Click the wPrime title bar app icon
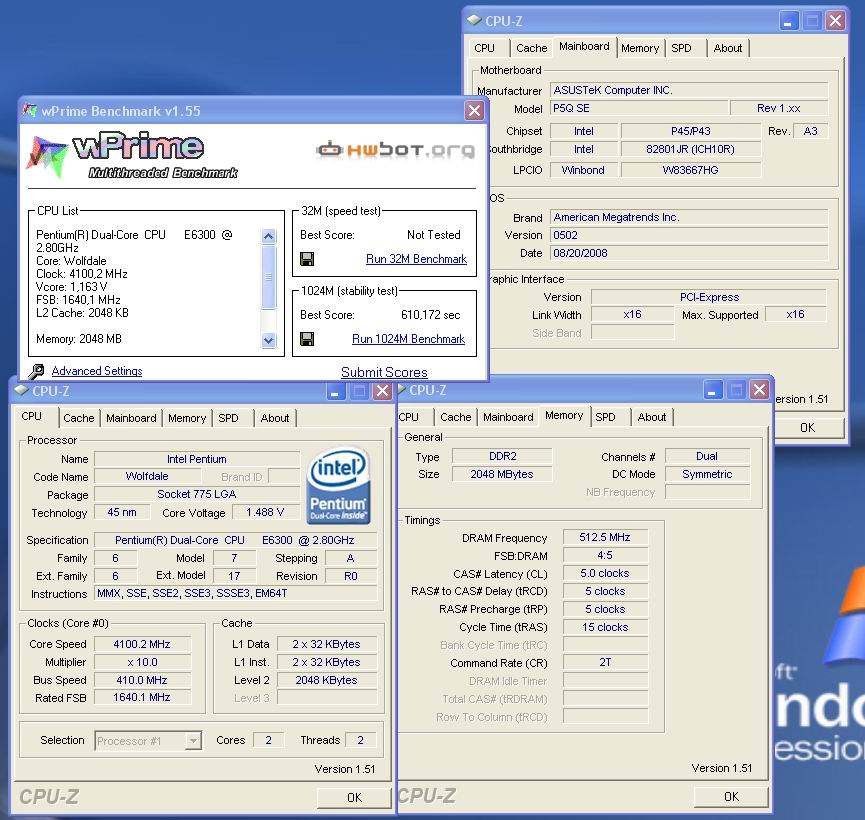 (30, 110)
